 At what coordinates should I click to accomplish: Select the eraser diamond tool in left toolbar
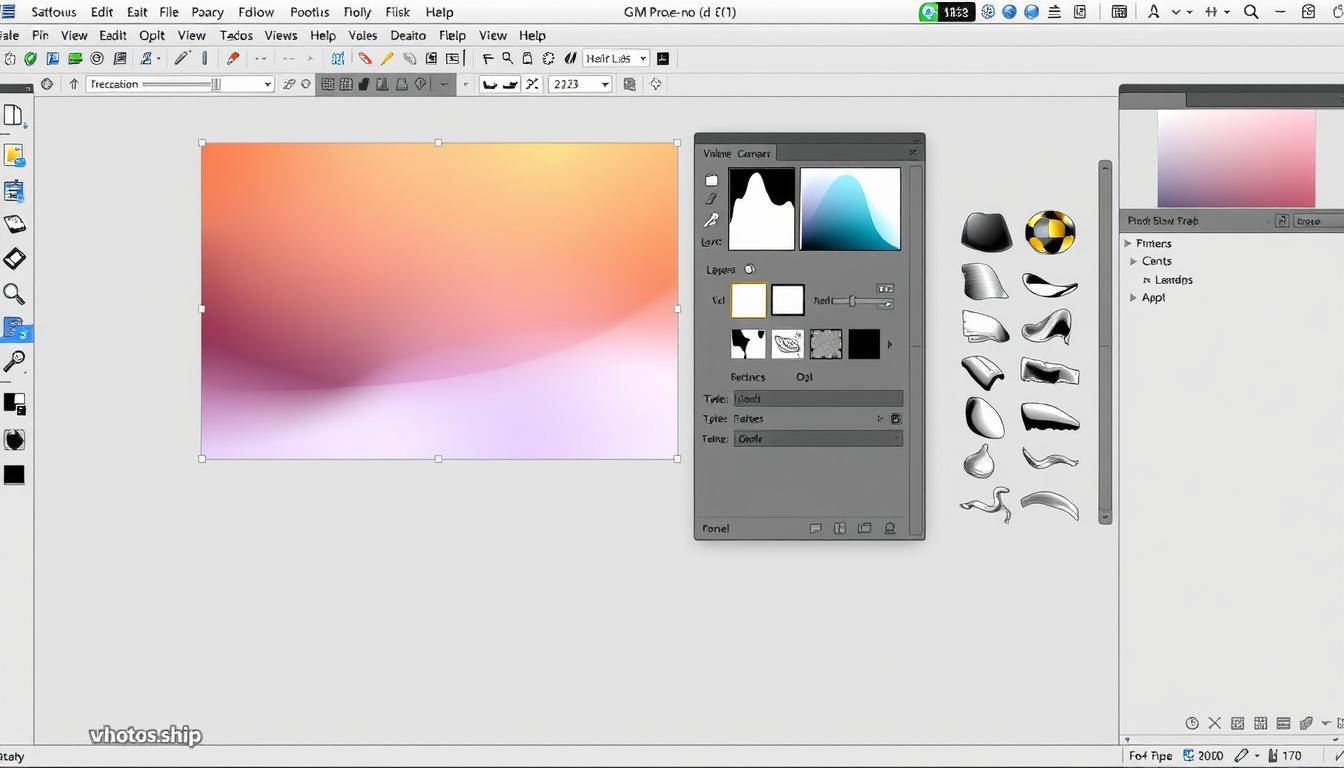(14, 259)
